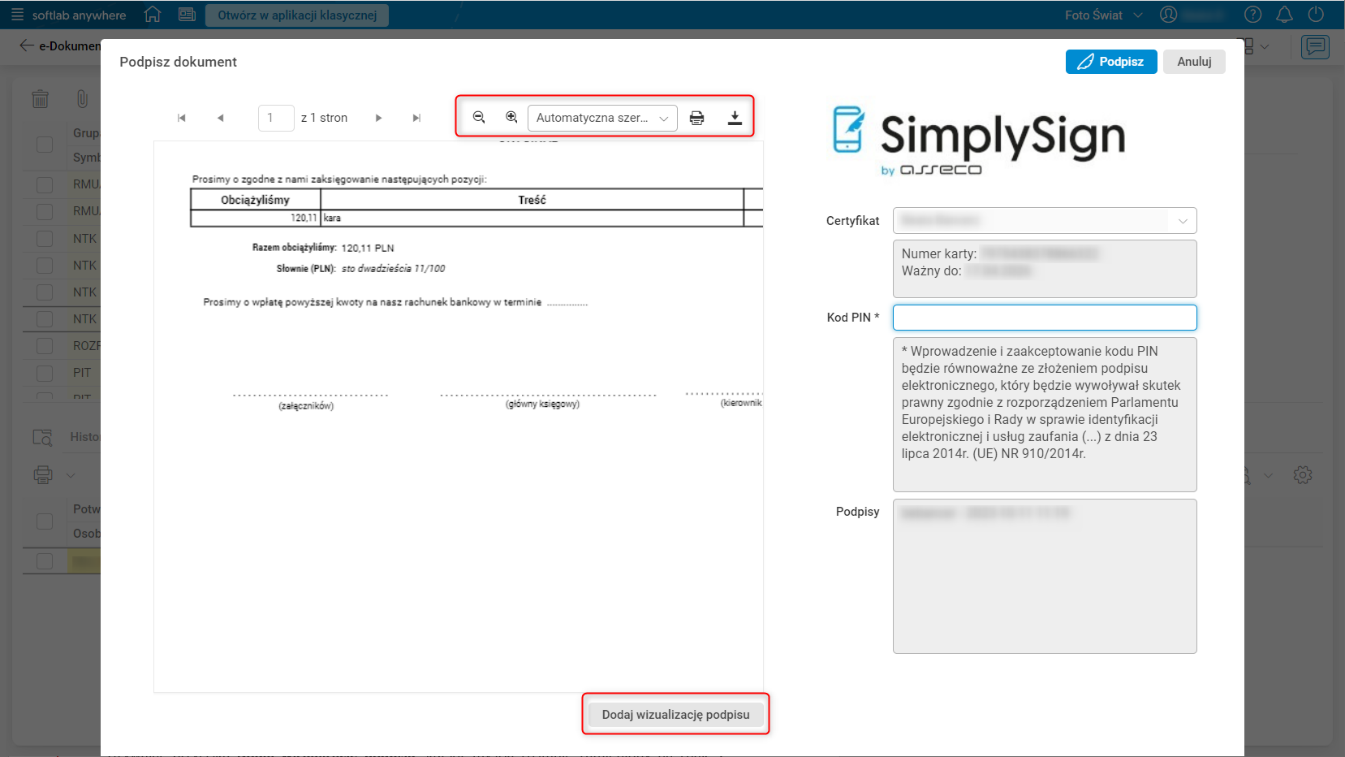Zoom out the document preview
The width and height of the screenshot is (1345, 757).
pyautogui.click(x=479, y=117)
